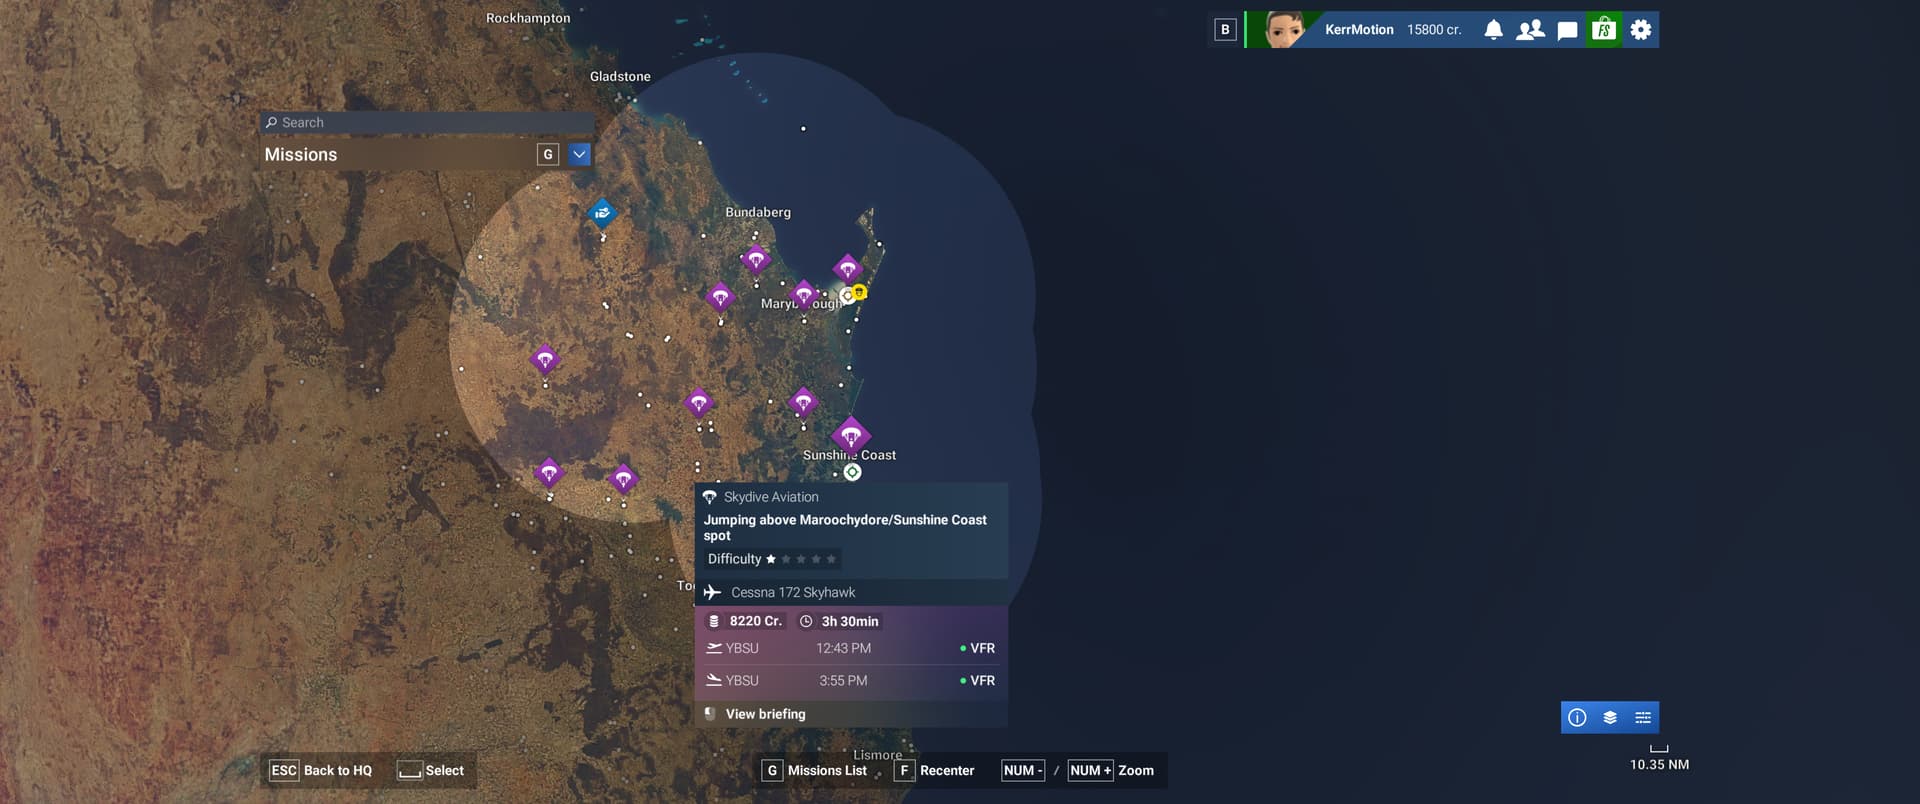Screen dimensions: 1920x804
Task: Click the Gladstone map label
Action: tap(620, 76)
